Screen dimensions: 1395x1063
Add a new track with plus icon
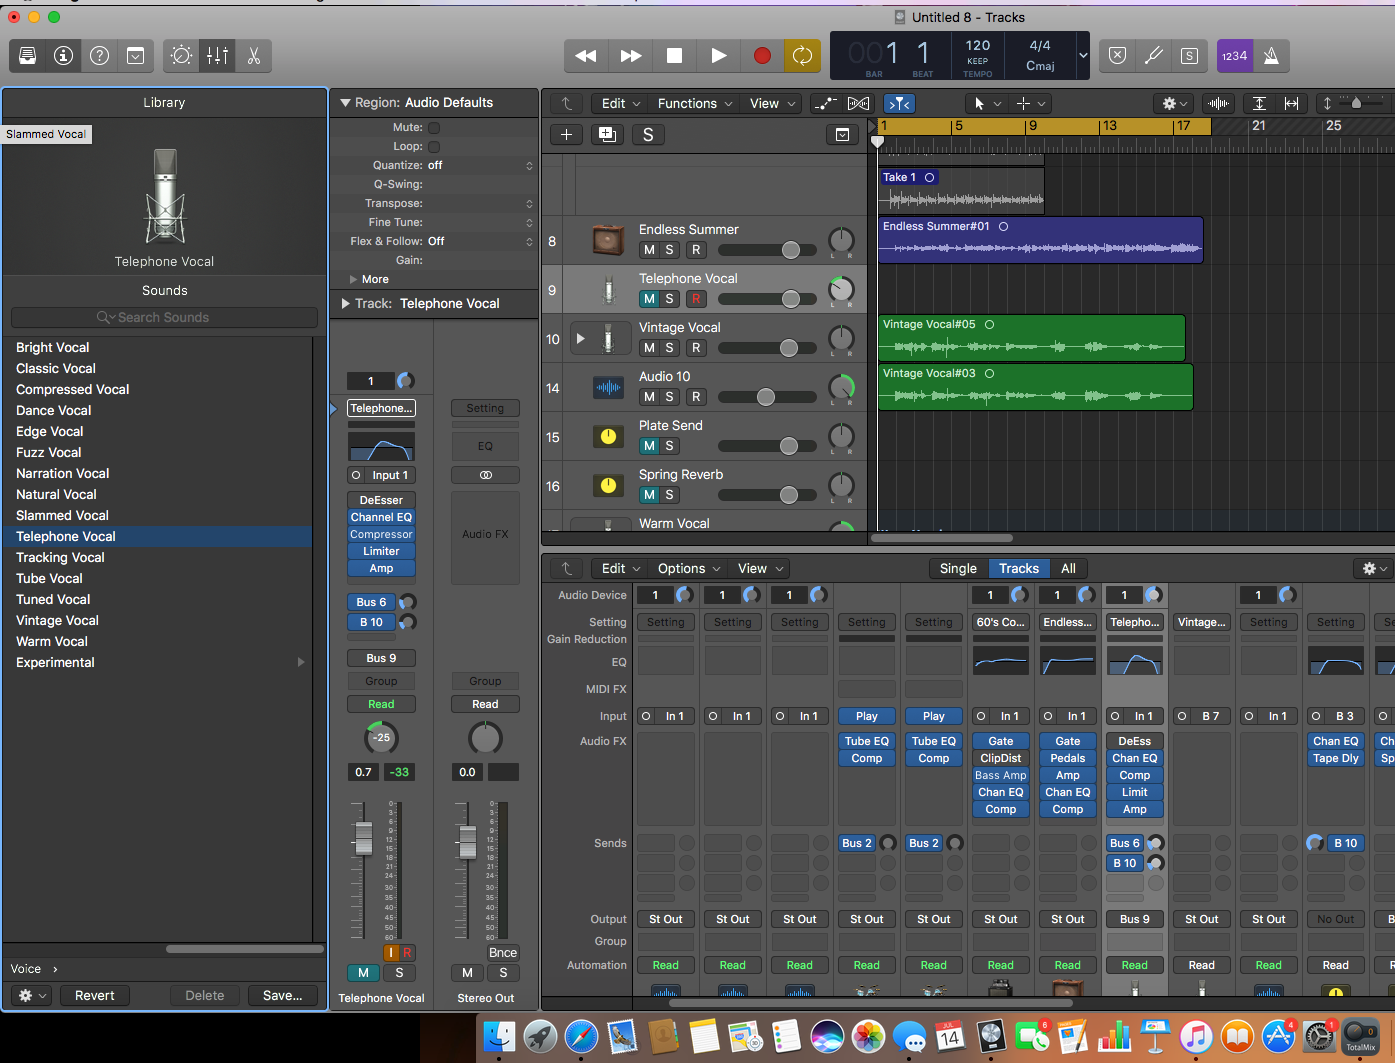click(566, 135)
